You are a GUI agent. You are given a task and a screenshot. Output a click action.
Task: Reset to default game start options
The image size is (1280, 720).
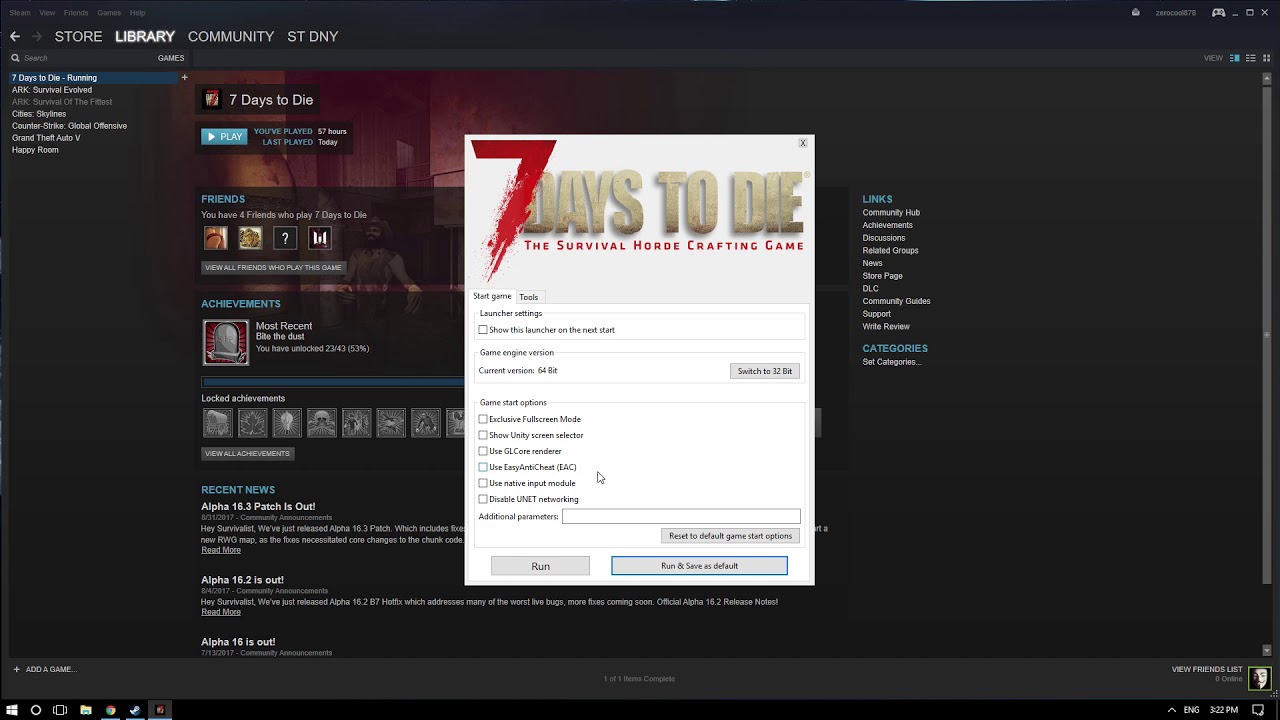click(730, 536)
